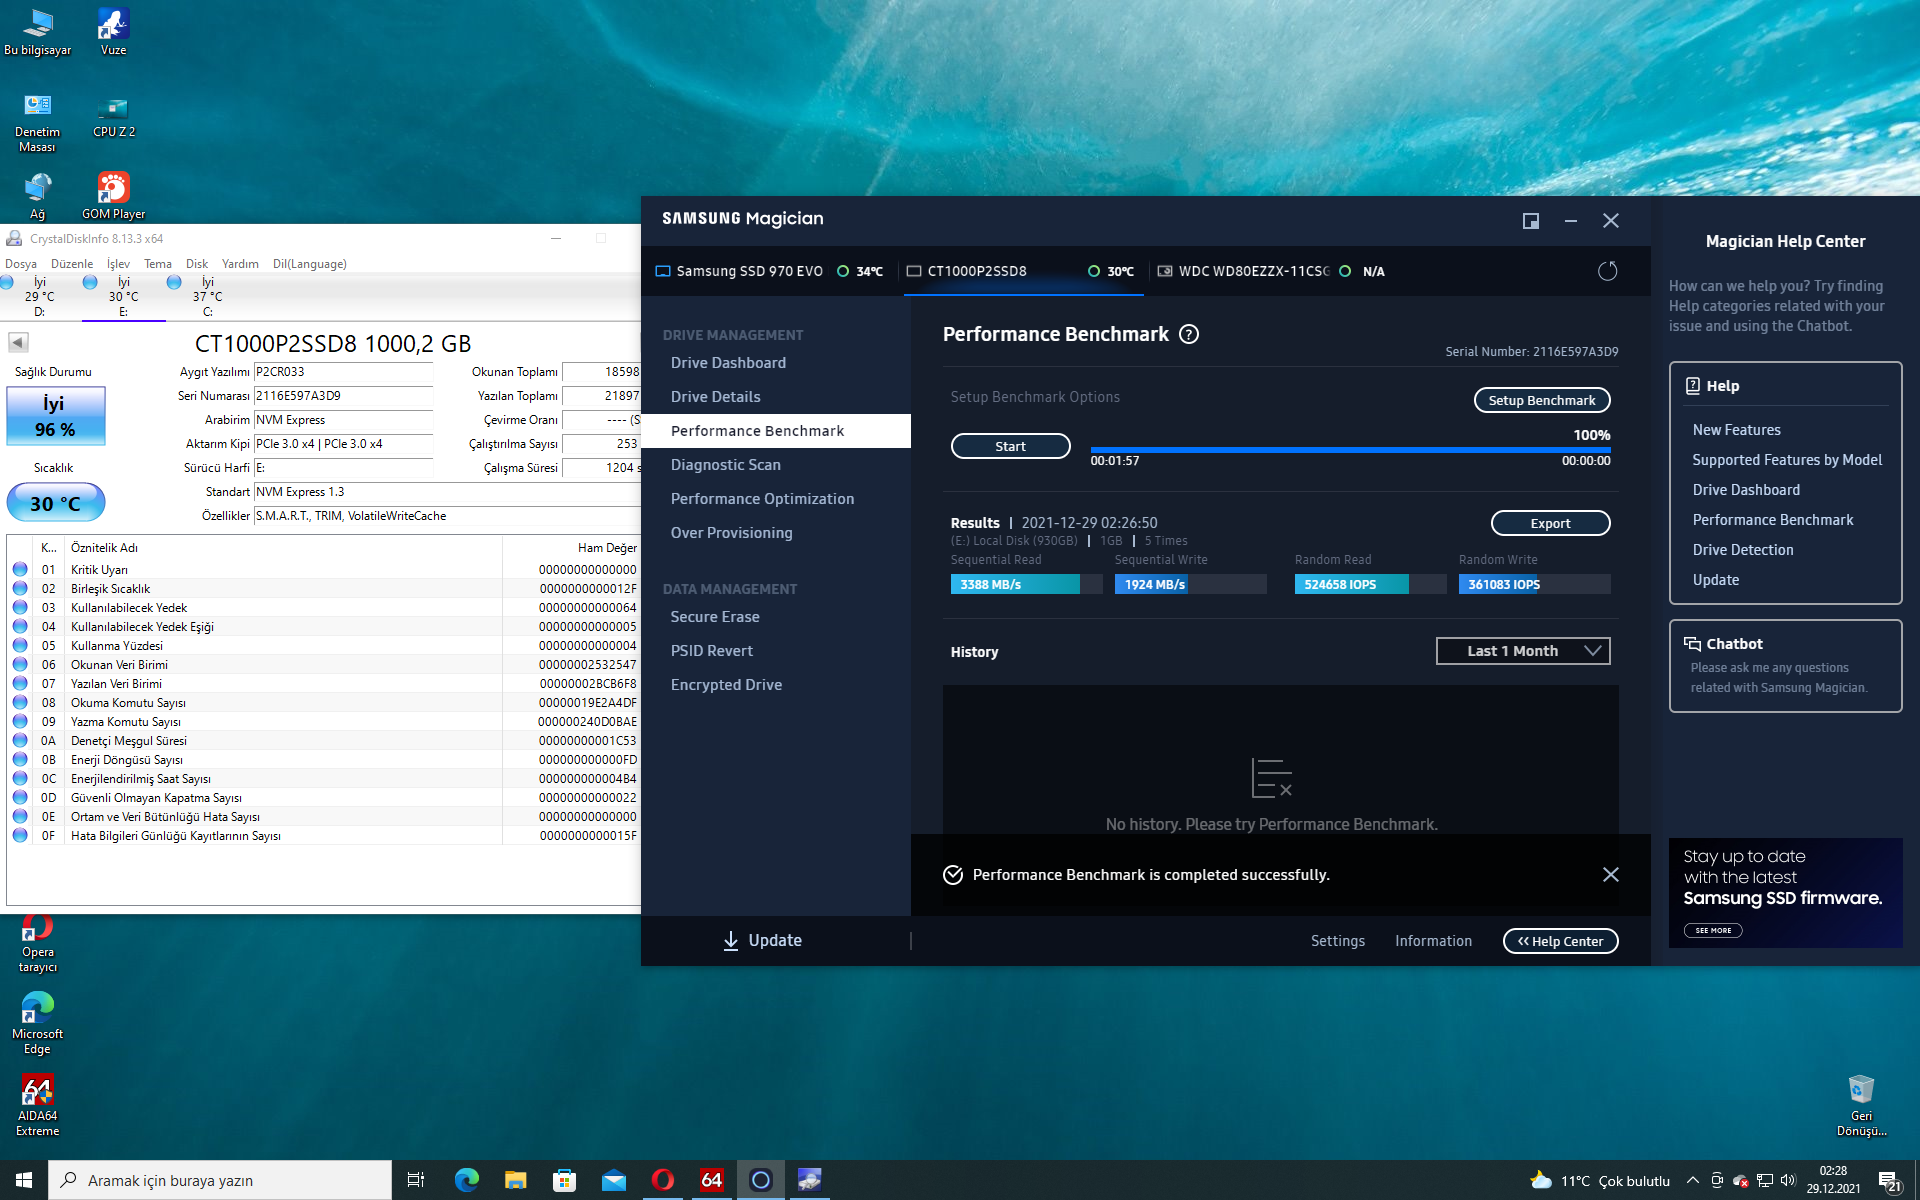
Task: Open the Last 1 Month history dropdown
Action: click(x=1522, y=651)
